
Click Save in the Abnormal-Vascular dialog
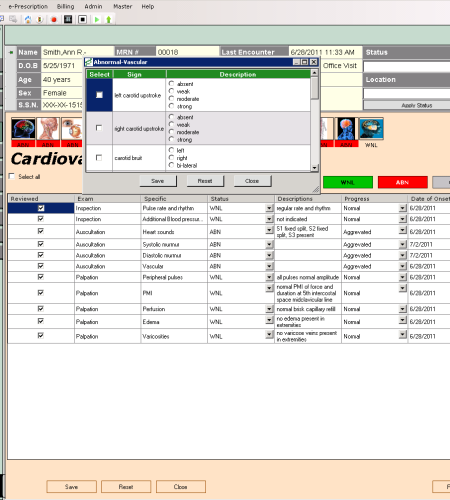point(158,181)
